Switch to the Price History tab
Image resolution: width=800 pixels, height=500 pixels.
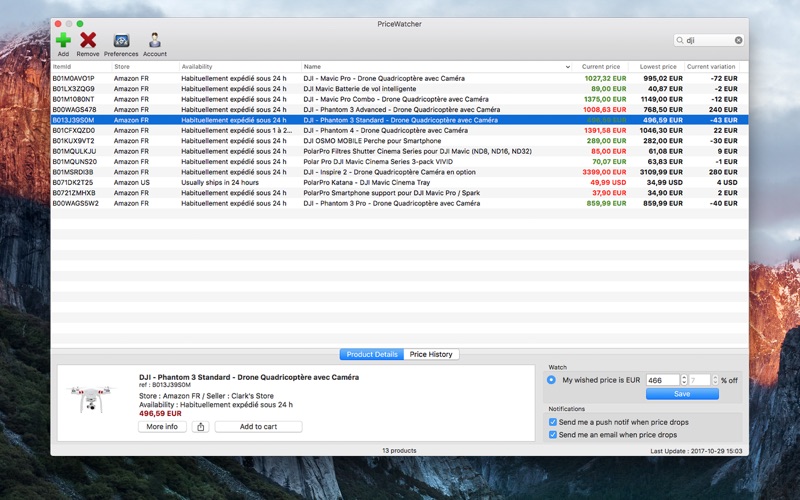click(x=431, y=354)
